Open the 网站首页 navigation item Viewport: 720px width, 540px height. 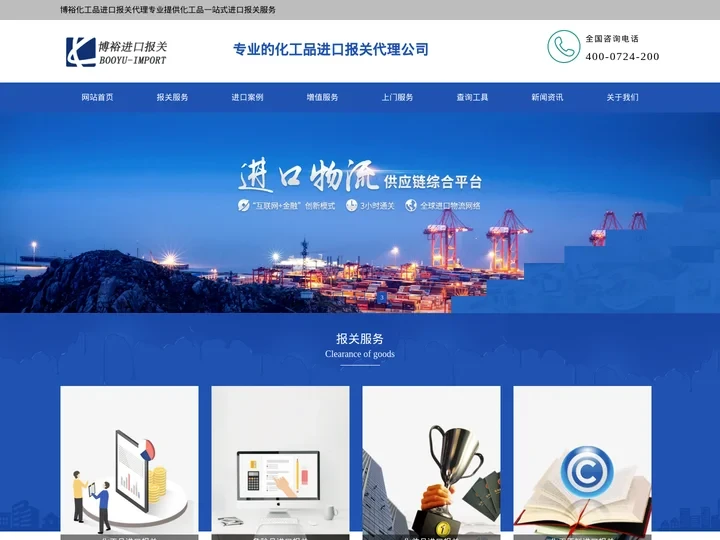click(97, 97)
